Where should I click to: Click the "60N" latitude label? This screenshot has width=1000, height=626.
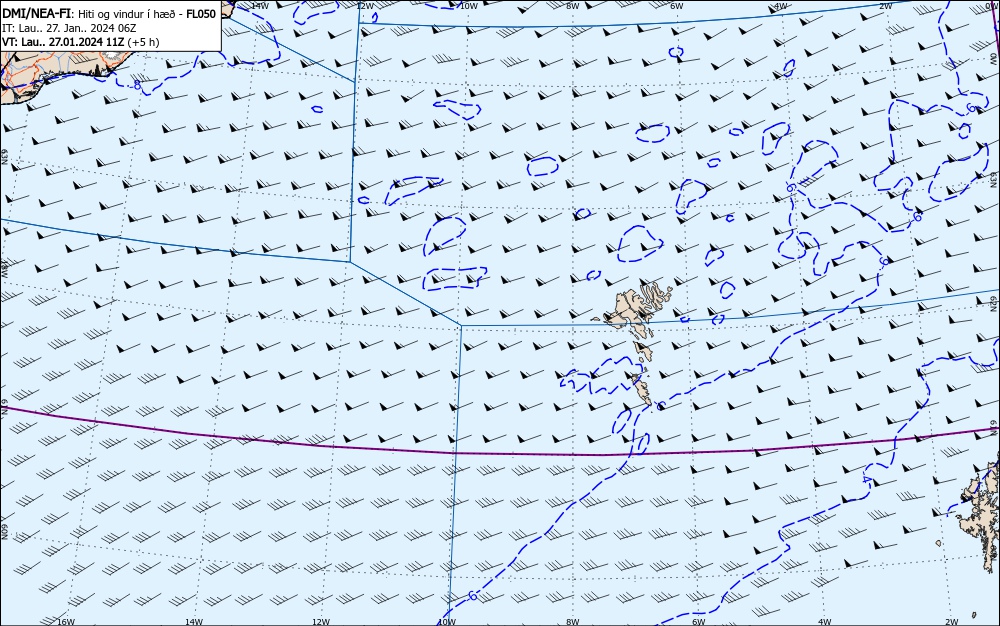click(x=4, y=532)
